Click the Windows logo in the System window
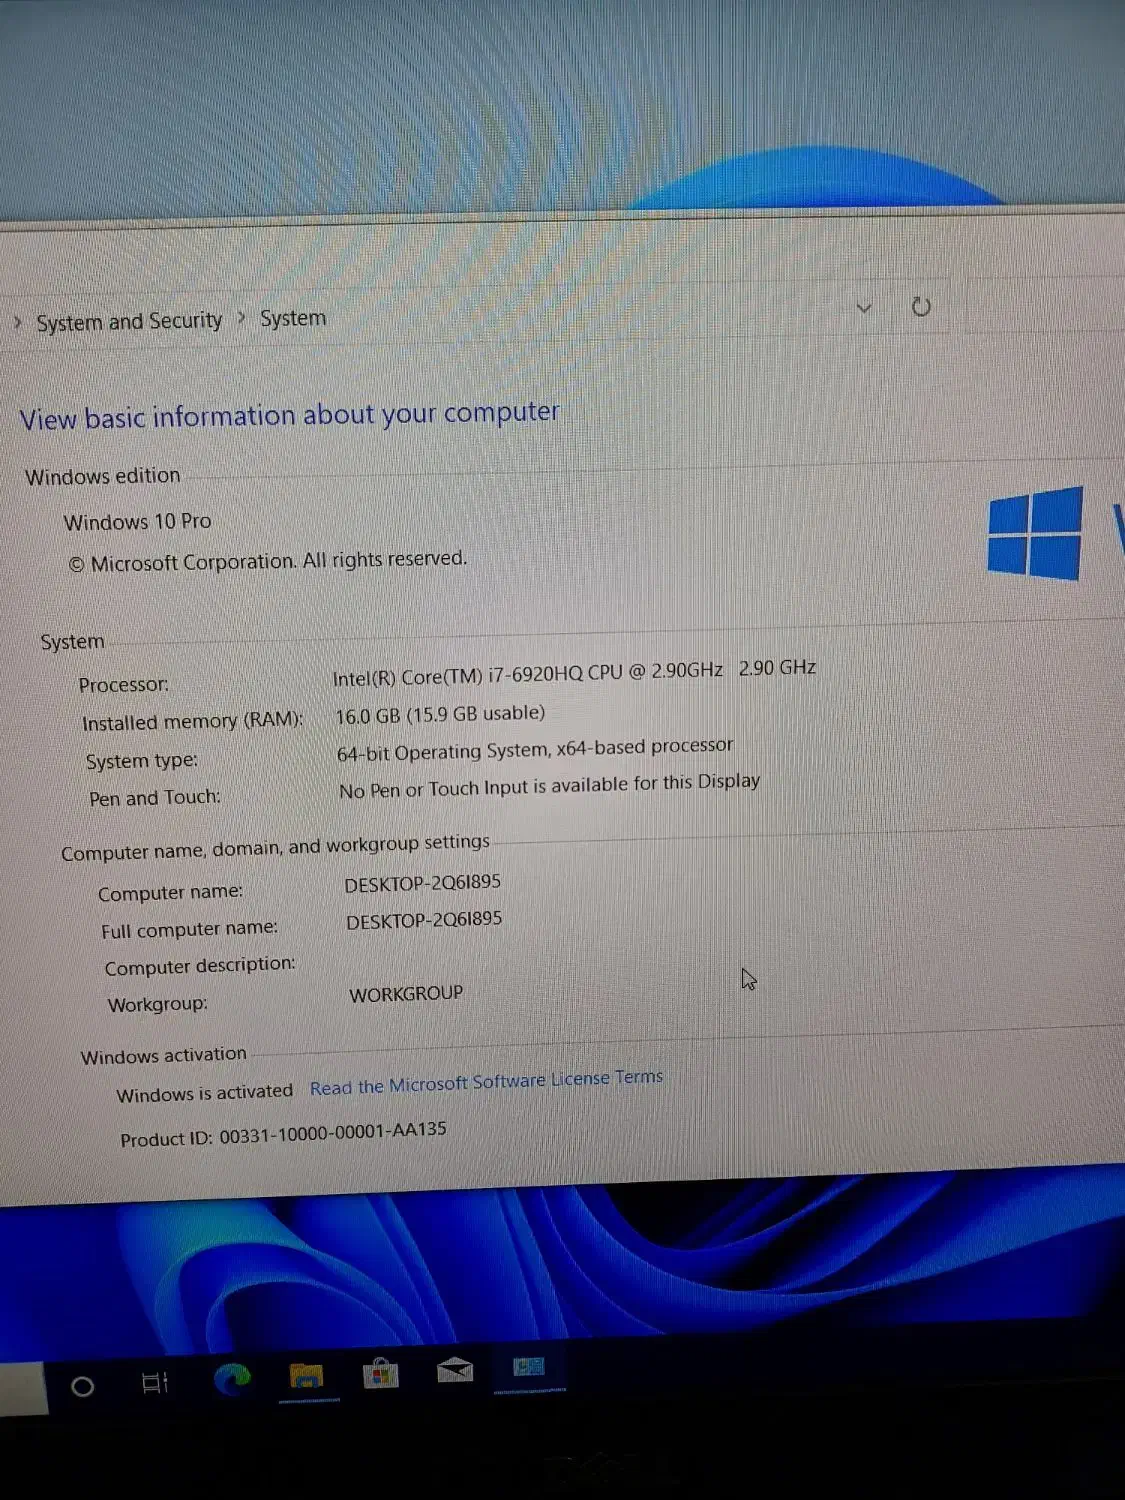This screenshot has width=1125, height=1500. click(x=1035, y=533)
